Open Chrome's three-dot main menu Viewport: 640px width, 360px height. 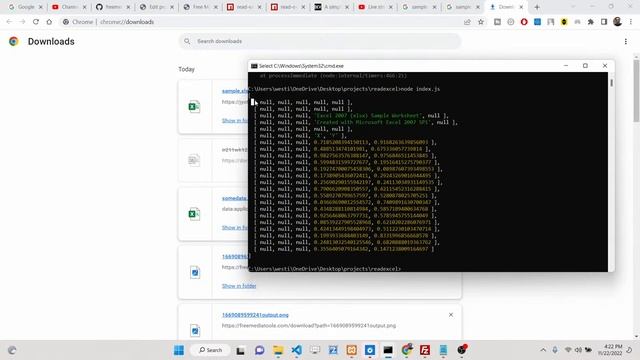(631, 22)
